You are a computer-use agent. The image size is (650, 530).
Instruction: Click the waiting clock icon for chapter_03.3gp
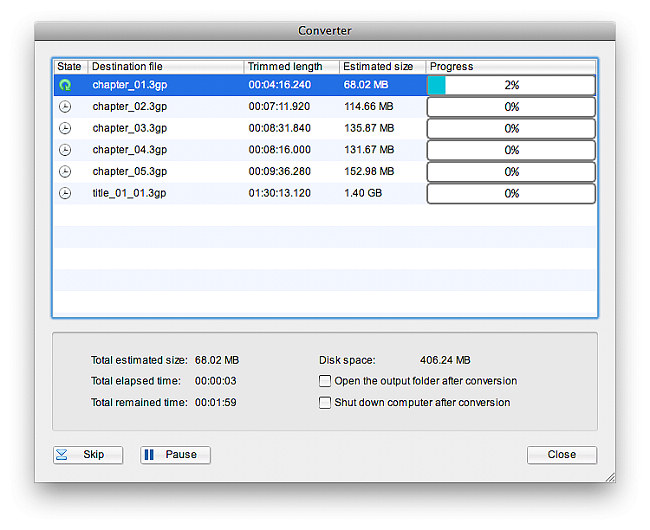pos(65,128)
